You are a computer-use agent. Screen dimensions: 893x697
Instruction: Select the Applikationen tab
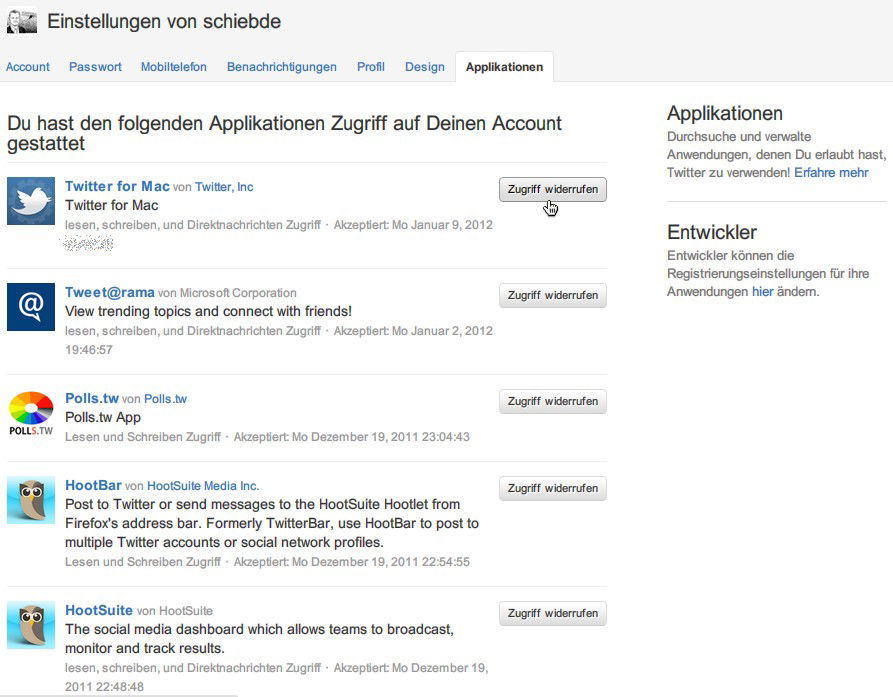coord(504,67)
